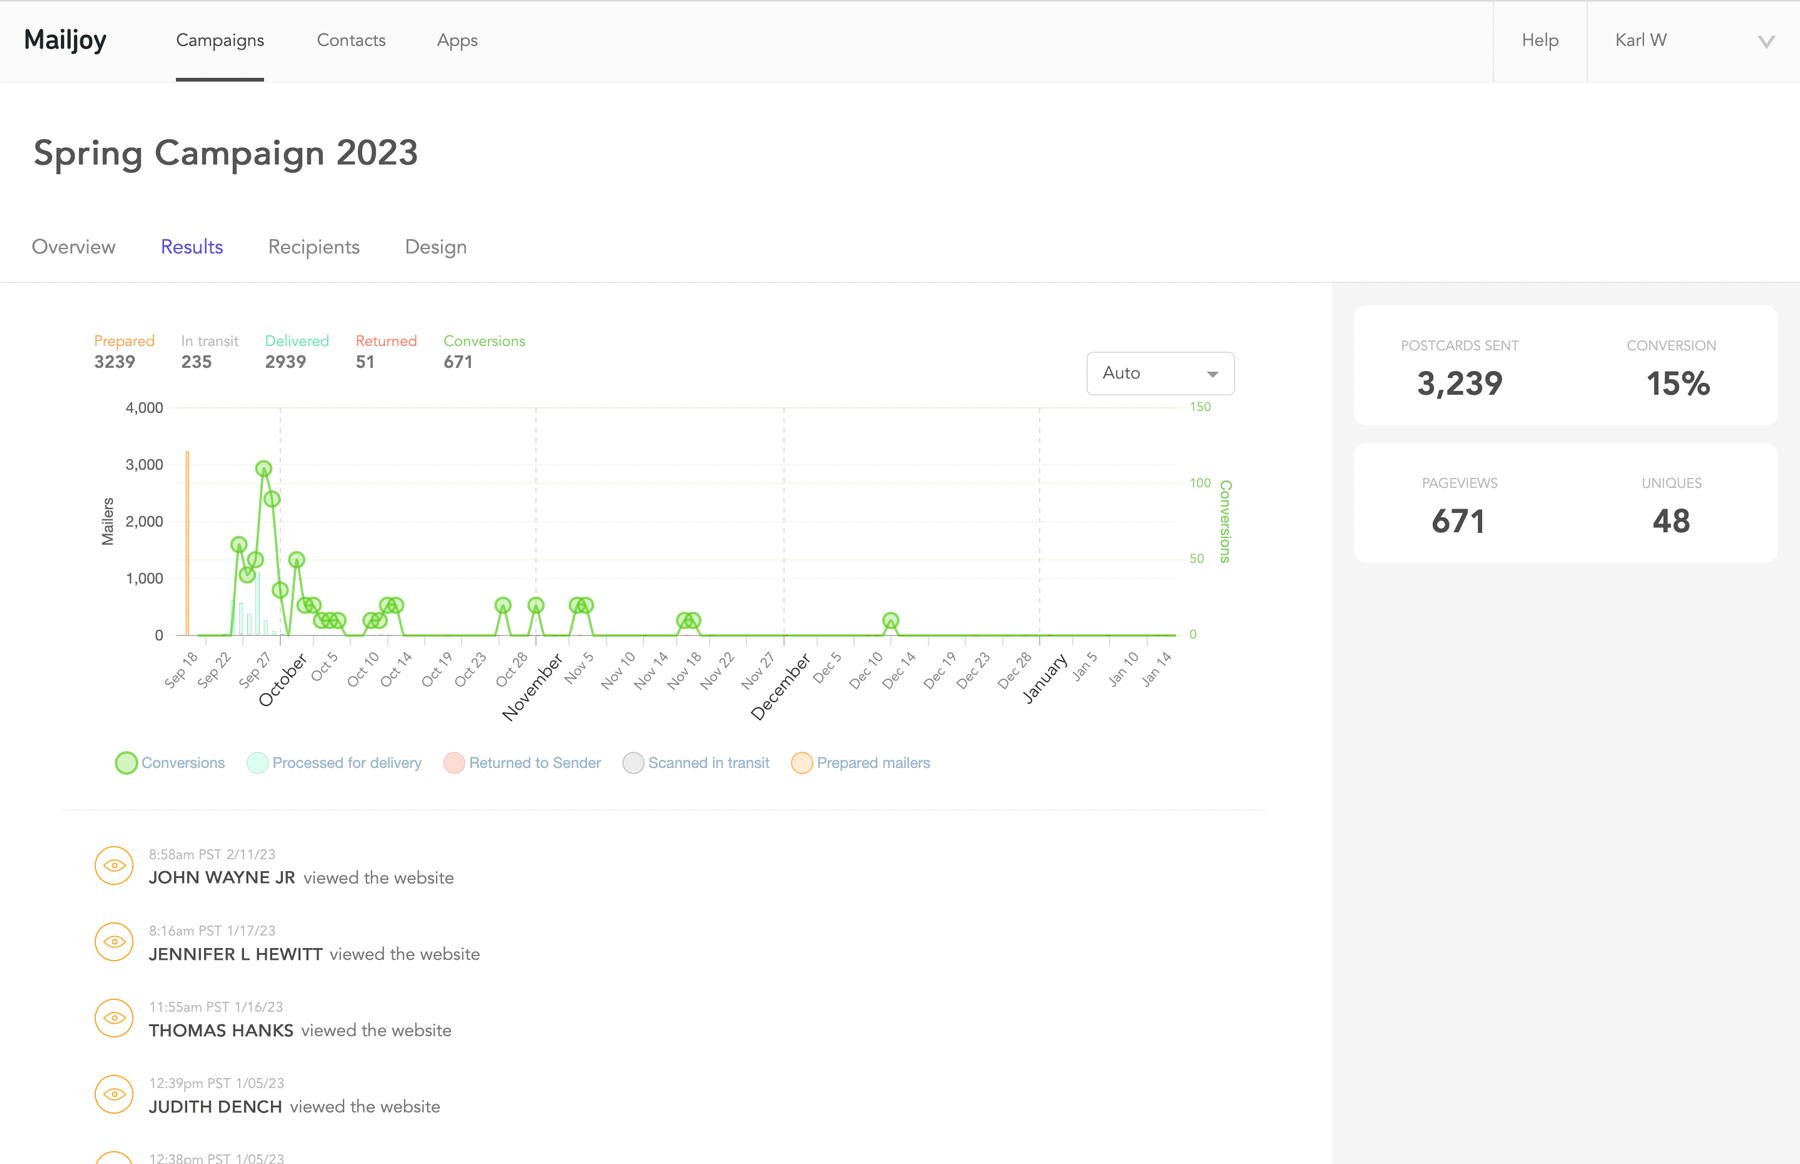Viewport: 1800px width, 1164px height.
Task: Click the Prepared 3239 stat
Action: [124, 352]
